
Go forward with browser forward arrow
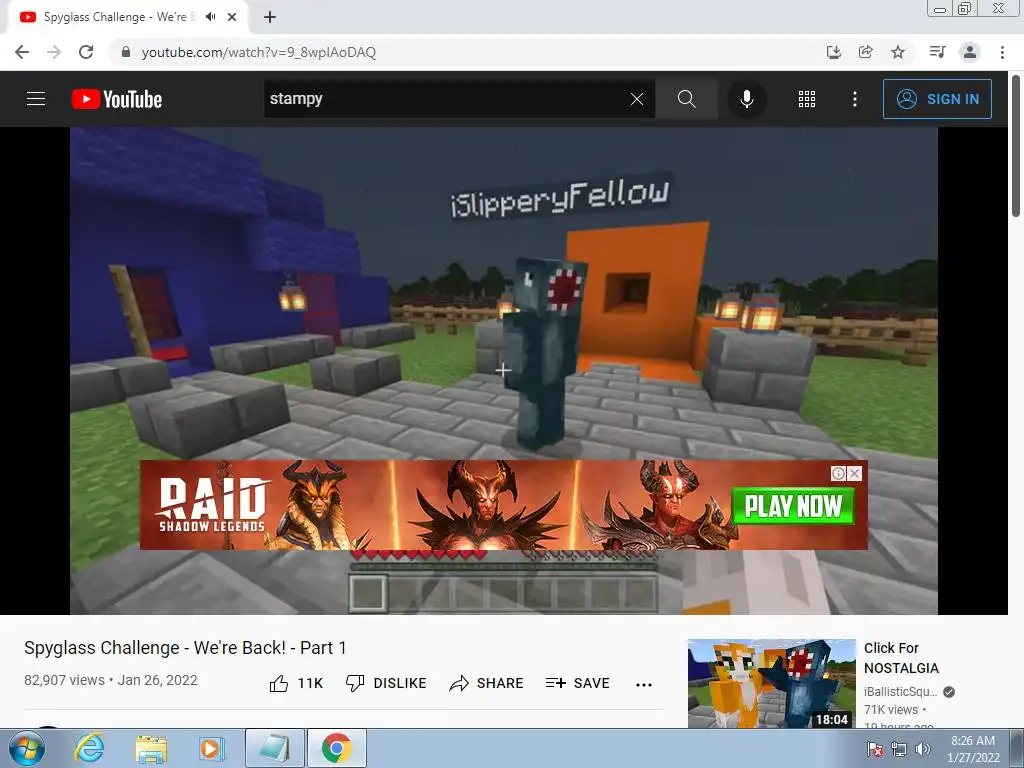pos(54,52)
